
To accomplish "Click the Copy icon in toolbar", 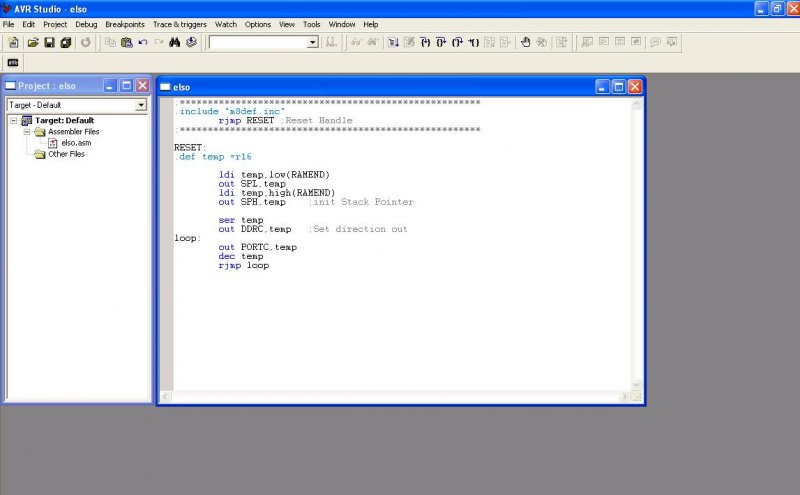I will [110, 42].
